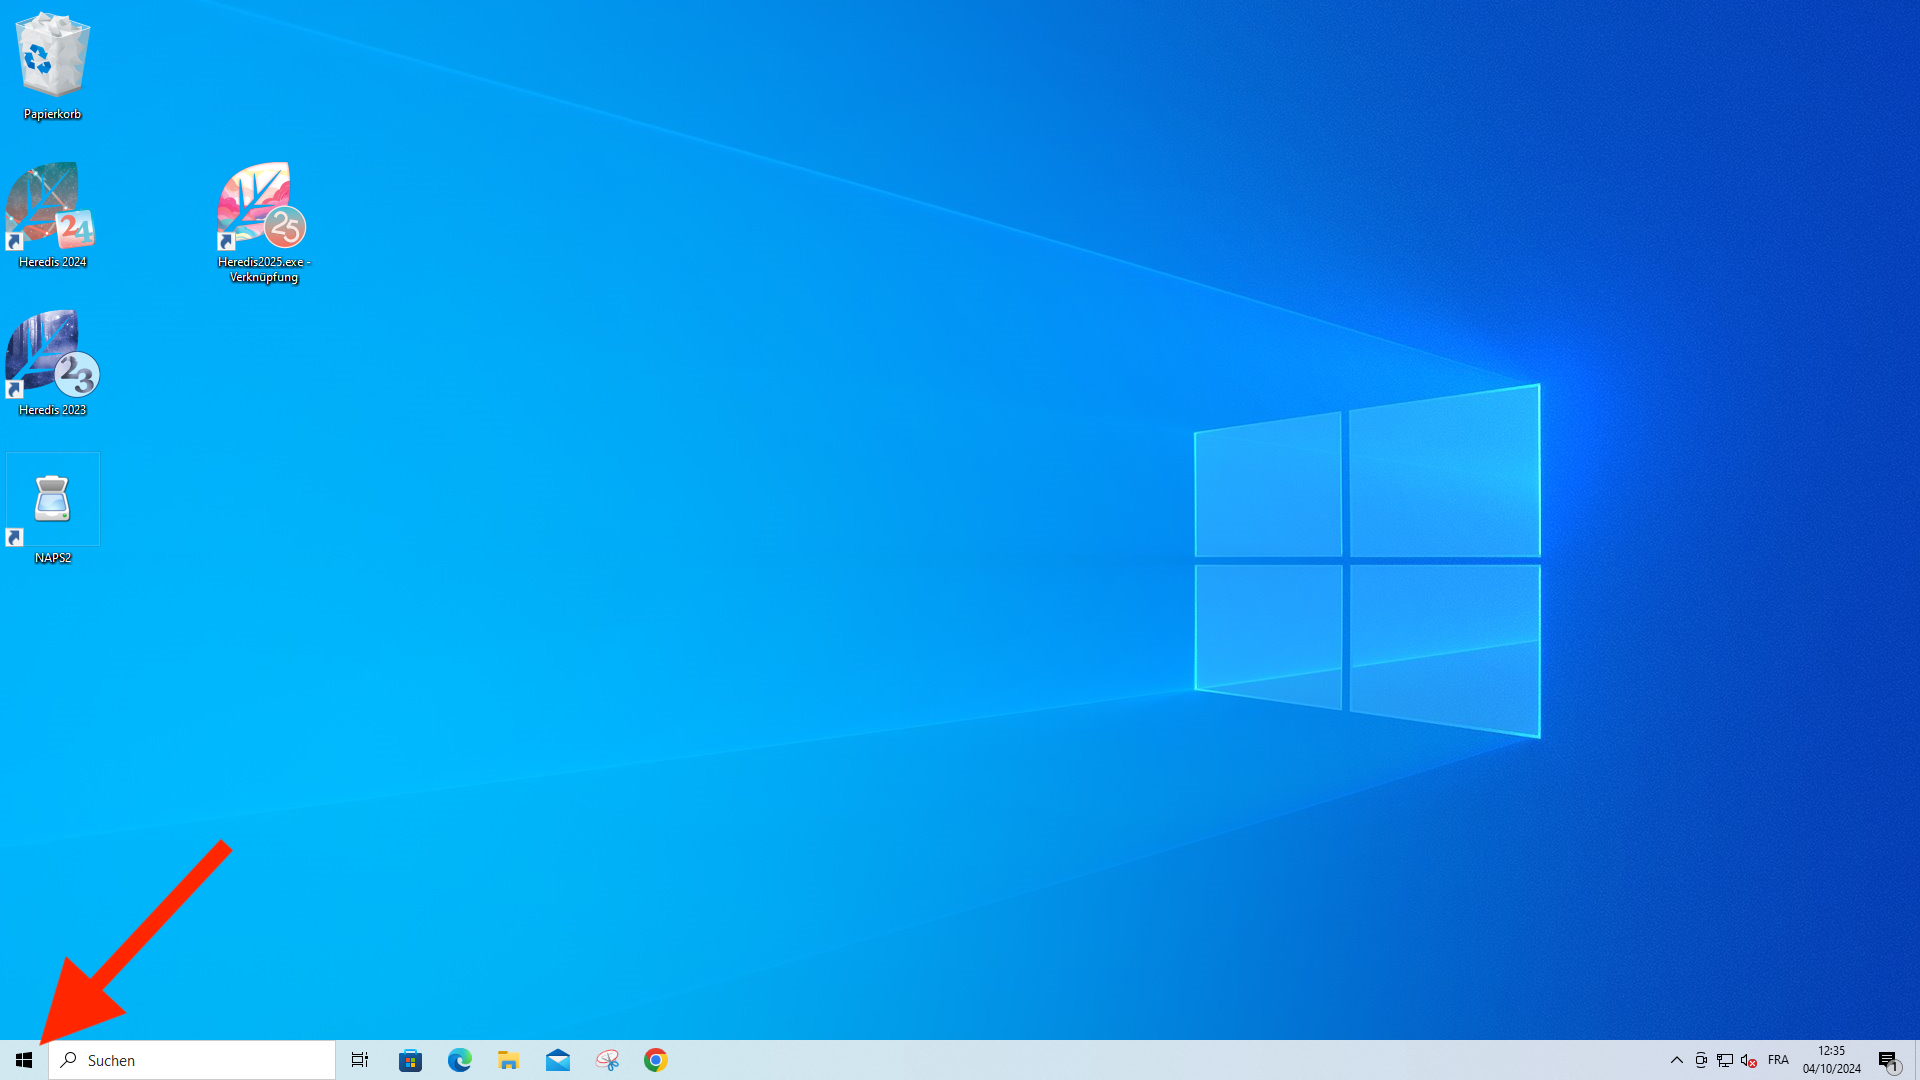
Task: Switch the FRA keyboard language
Action: pyautogui.click(x=1778, y=1060)
